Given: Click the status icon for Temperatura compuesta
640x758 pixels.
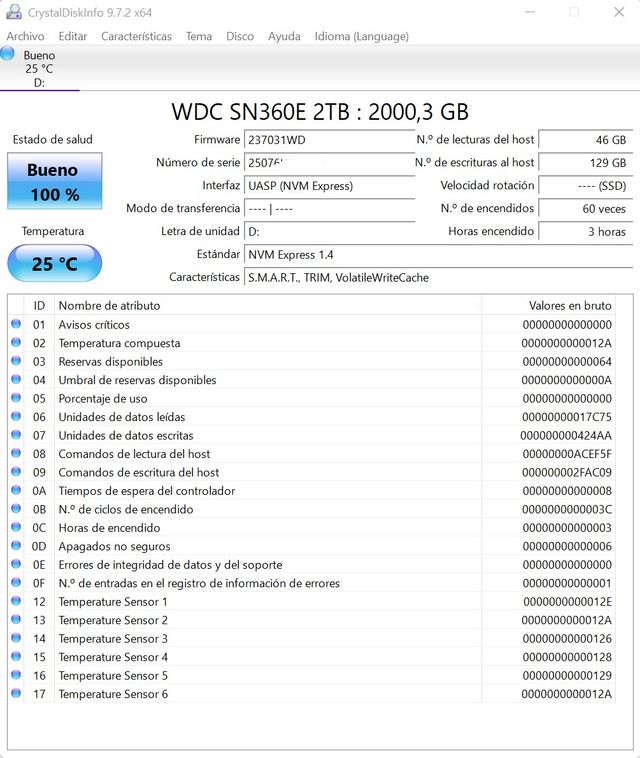Looking at the screenshot, I should (x=16, y=342).
